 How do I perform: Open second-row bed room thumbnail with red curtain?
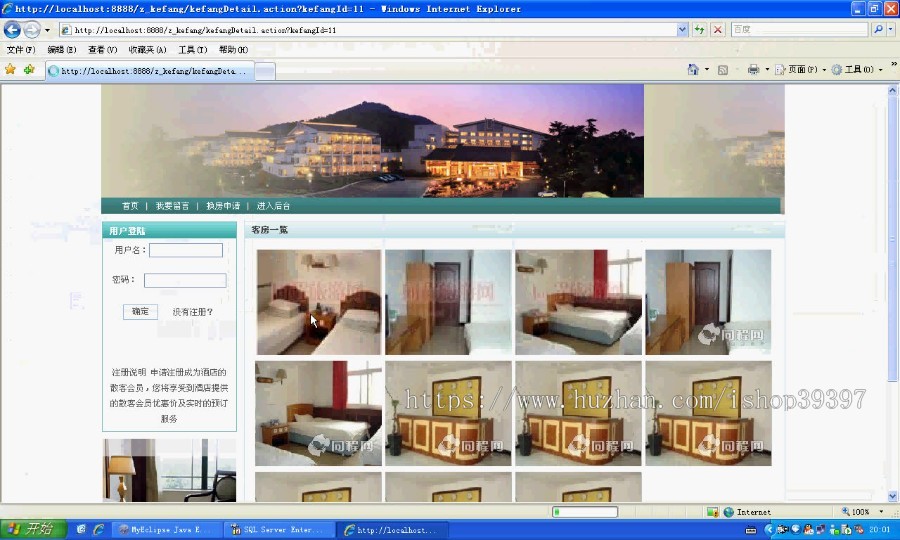coord(319,413)
